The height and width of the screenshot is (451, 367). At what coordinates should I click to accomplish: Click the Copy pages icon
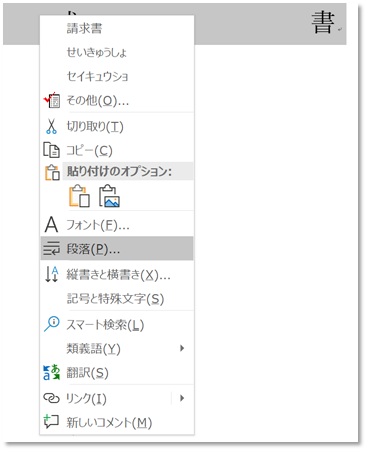click(x=51, y=150)
